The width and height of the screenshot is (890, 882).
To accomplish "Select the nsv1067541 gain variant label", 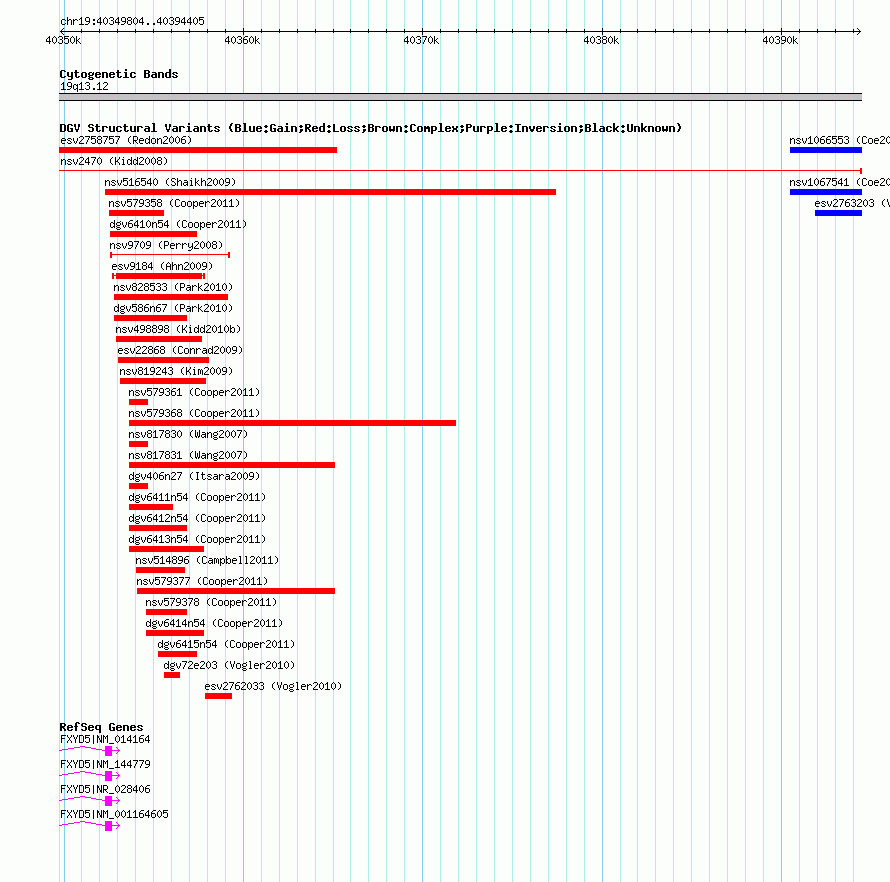I will pos(839,182).
